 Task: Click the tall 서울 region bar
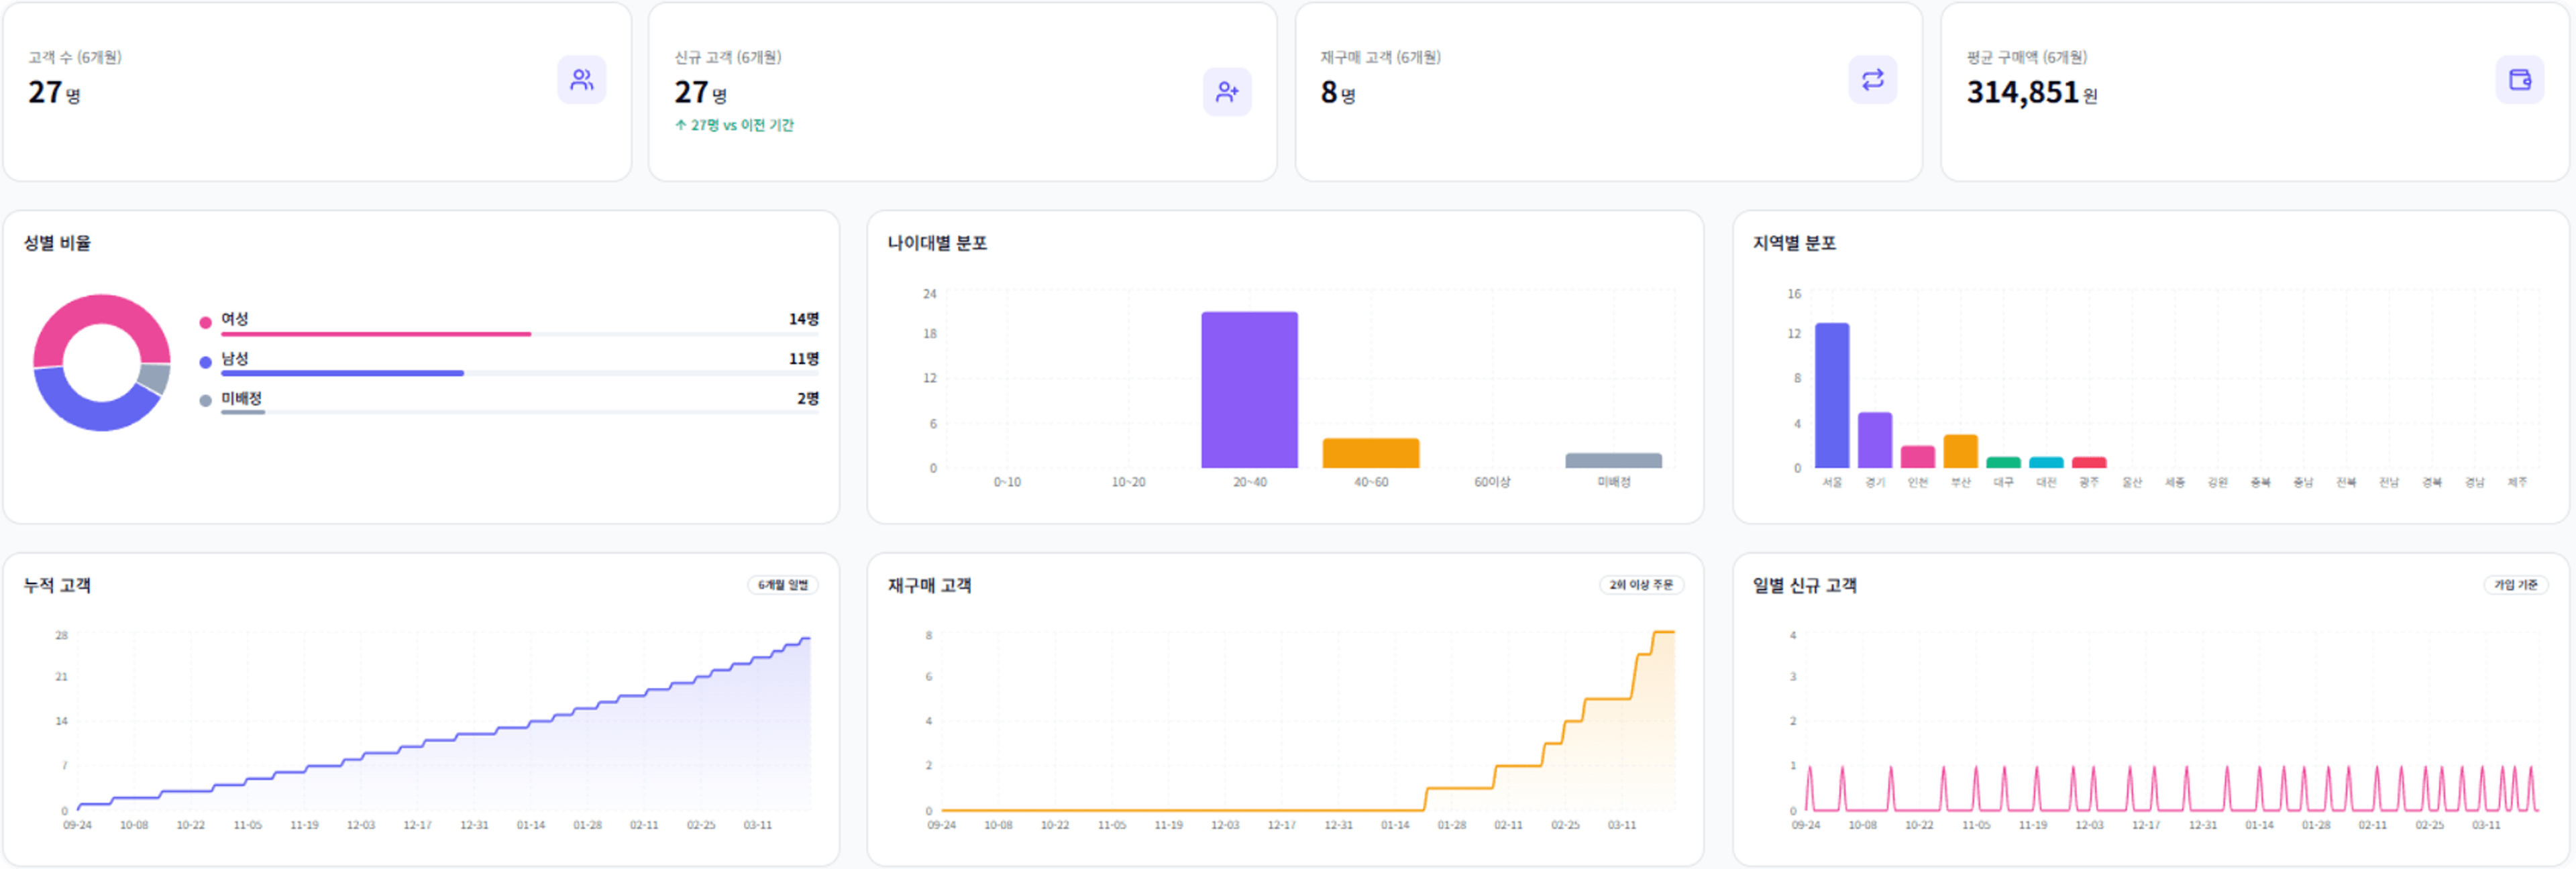click(x=1831, y=395)
